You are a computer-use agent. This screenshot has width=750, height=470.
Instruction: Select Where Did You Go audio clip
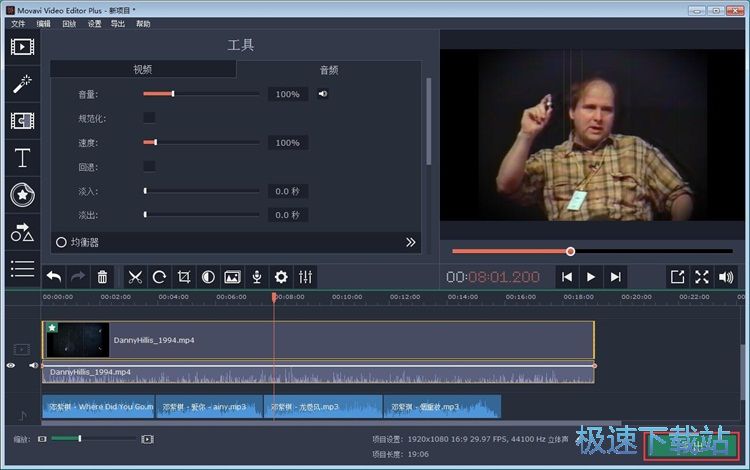pyautogui.click(x=98, y=406)
